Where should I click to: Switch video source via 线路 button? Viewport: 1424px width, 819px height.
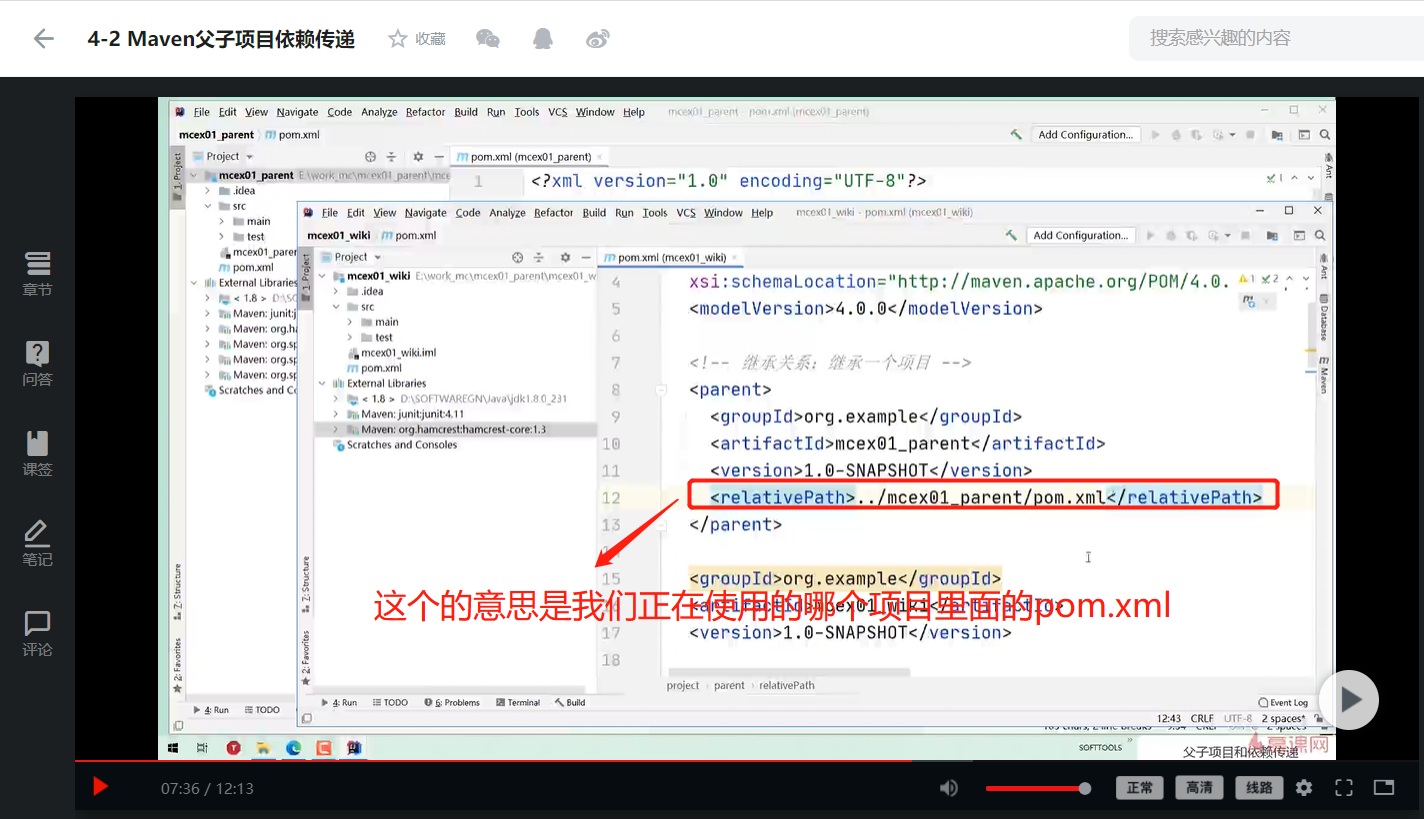(x=1260, y=788)
